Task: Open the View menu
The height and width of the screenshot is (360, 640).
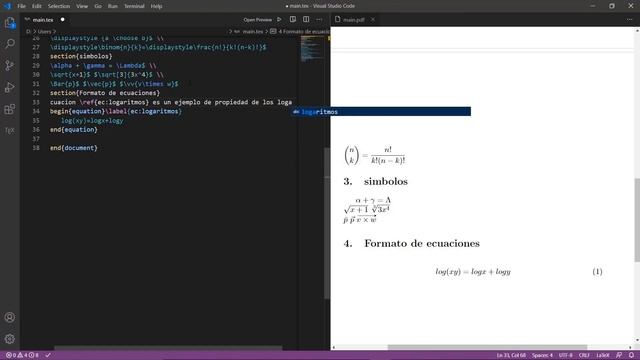Action: [82, 6]
